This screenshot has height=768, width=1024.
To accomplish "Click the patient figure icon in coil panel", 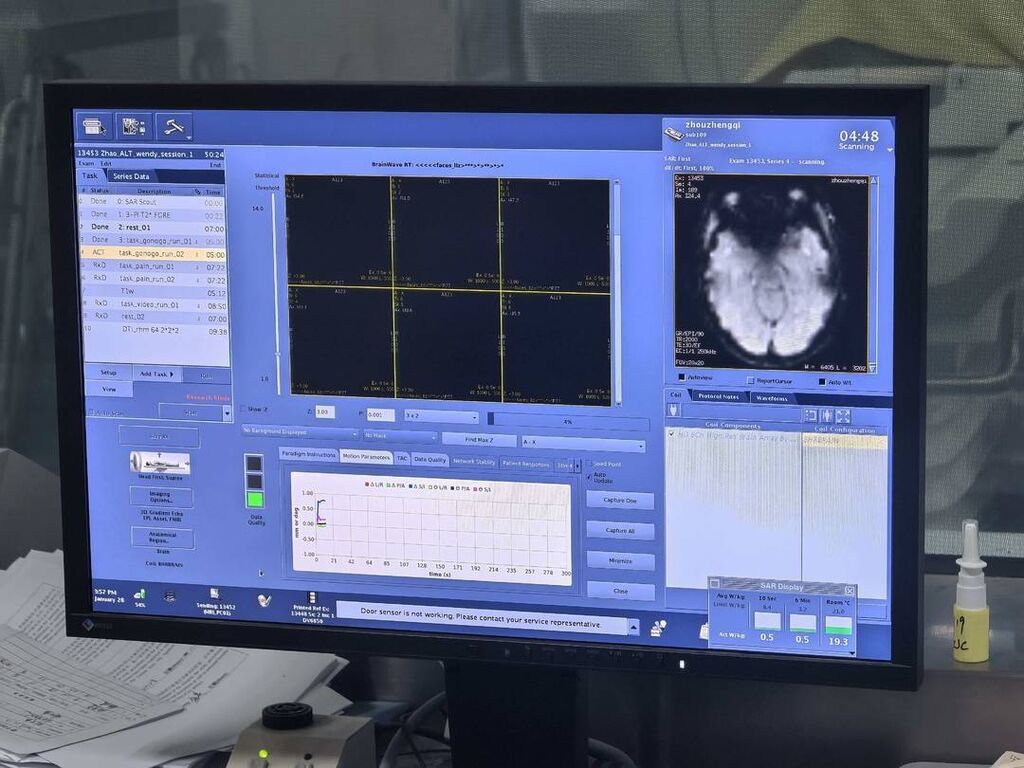I will pos(825,415).
